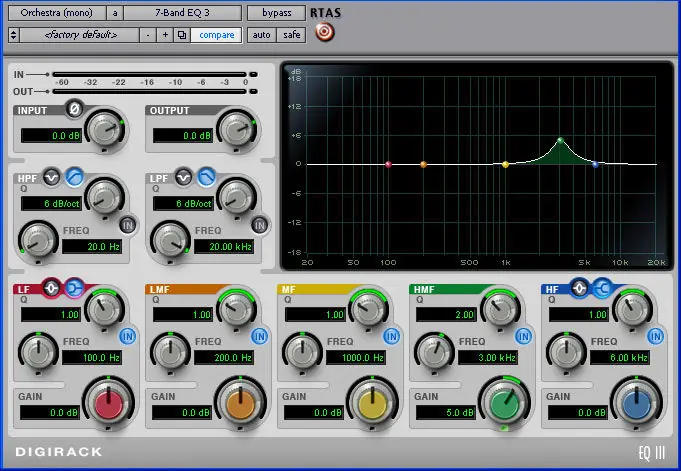Image resolution: width=681 pixels, height=471 pixels.
Task: Click the HPF Q knob
Action: (x=105, y=197)
